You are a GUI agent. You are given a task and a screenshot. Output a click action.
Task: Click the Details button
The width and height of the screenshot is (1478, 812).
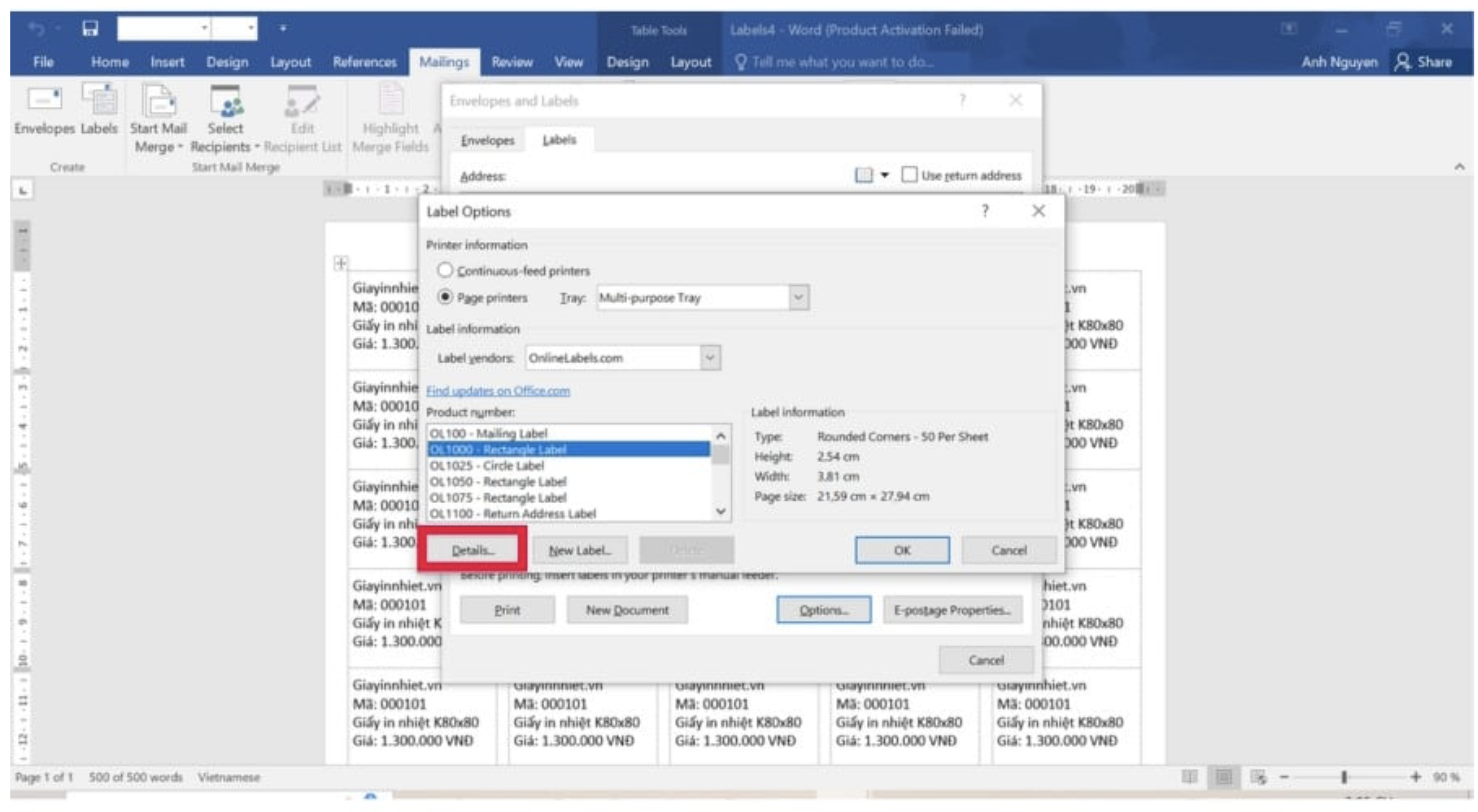coord(473,549)
